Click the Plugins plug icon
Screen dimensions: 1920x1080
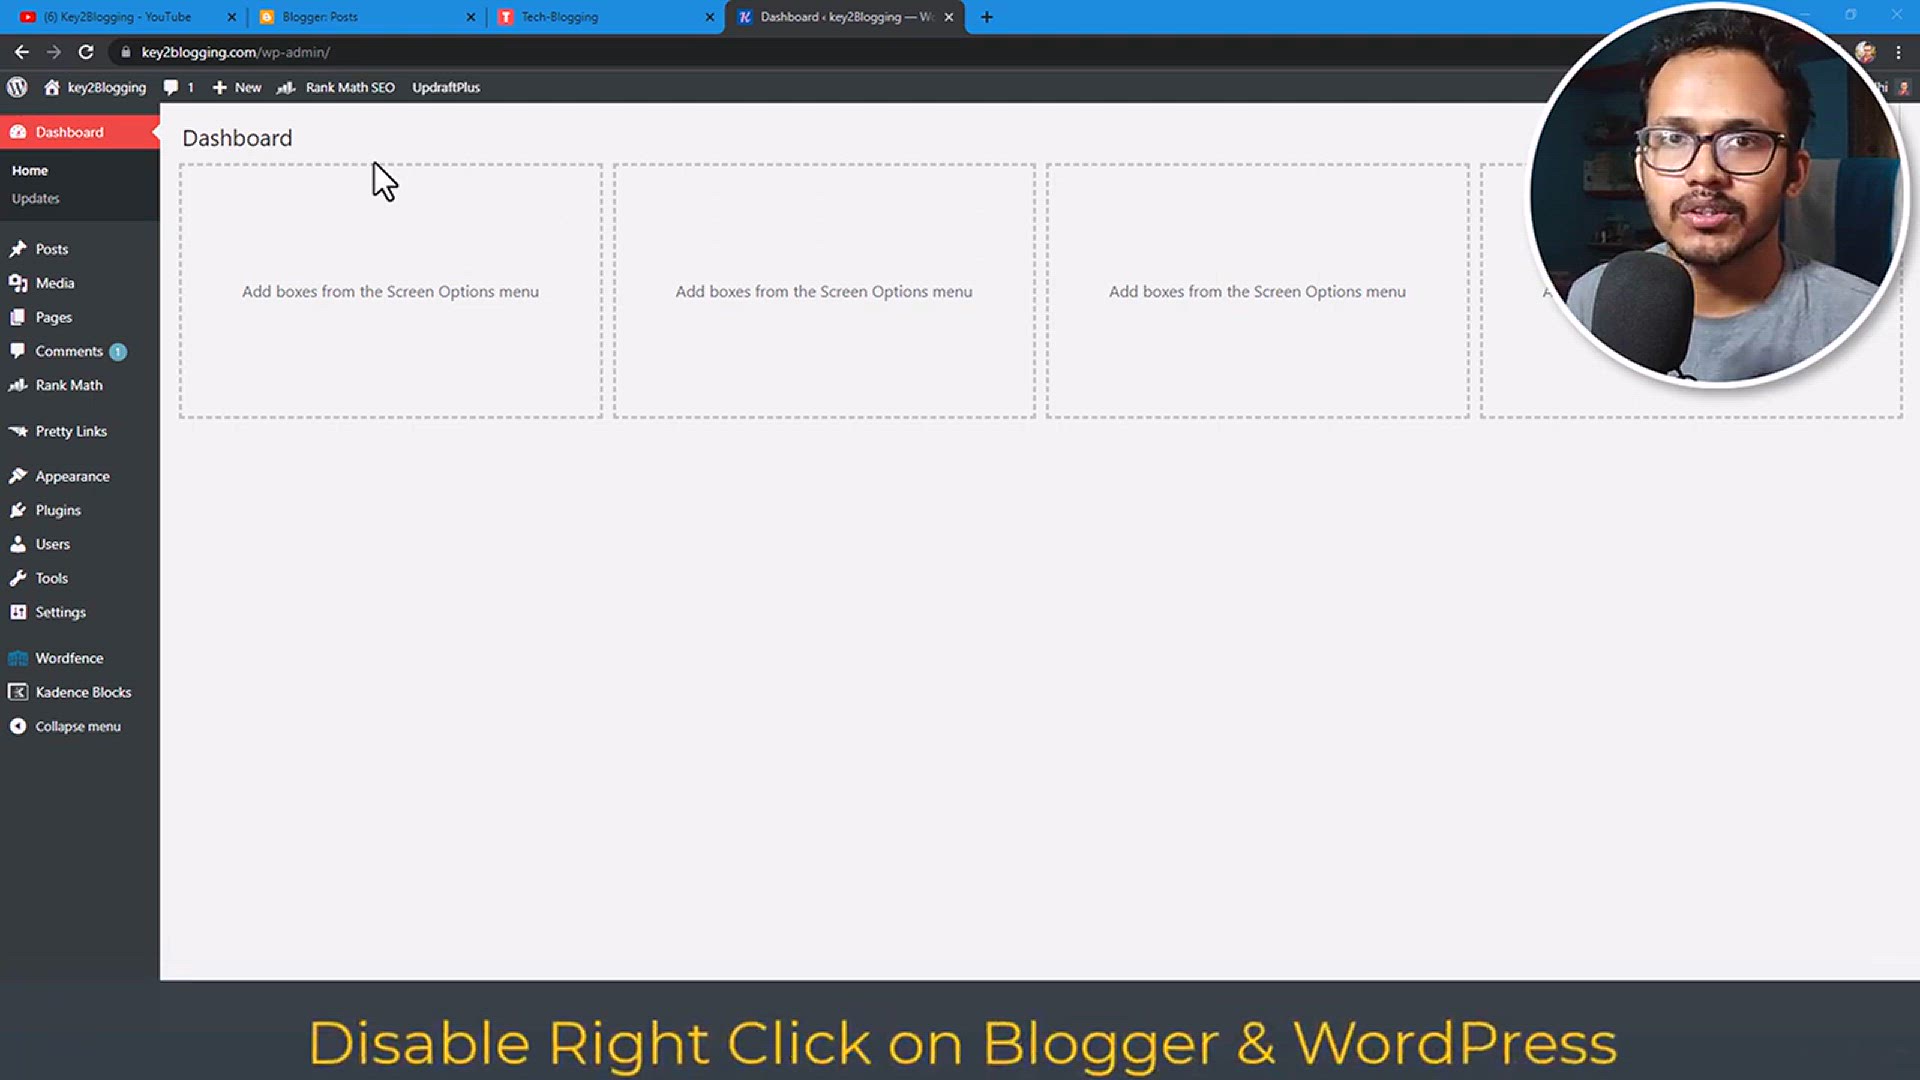pyautogui.click(x=18, y=510)
